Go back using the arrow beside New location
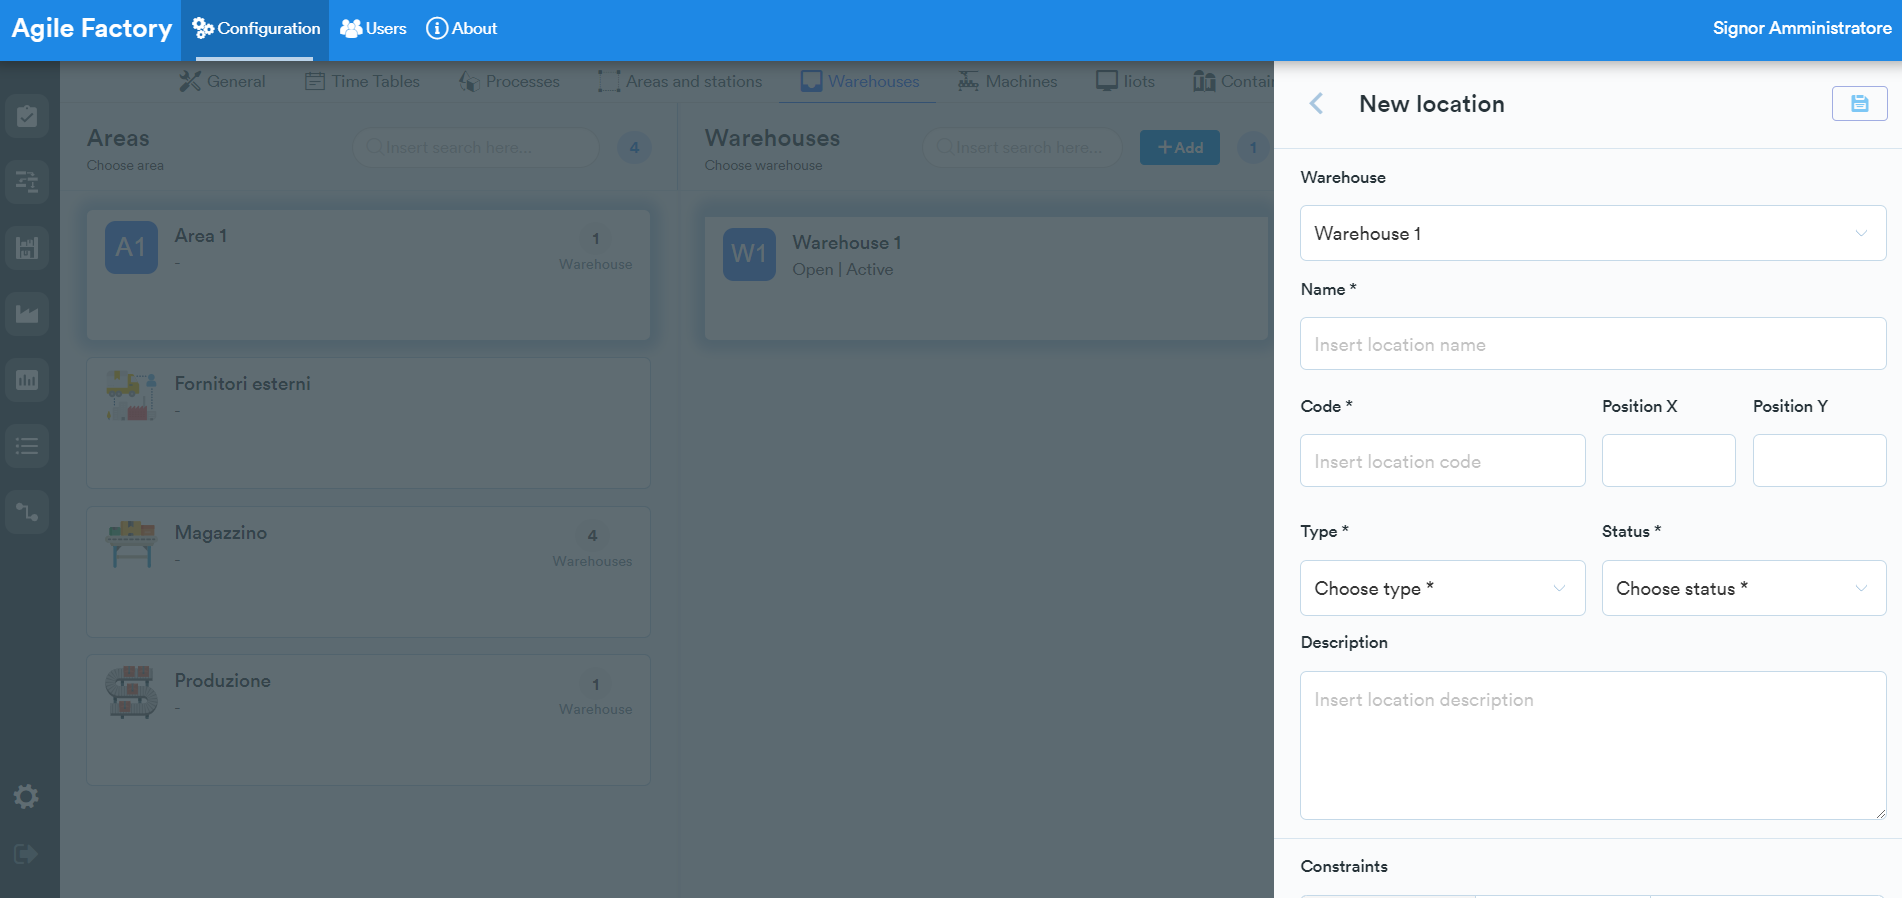 click(x=1317, y=104)
